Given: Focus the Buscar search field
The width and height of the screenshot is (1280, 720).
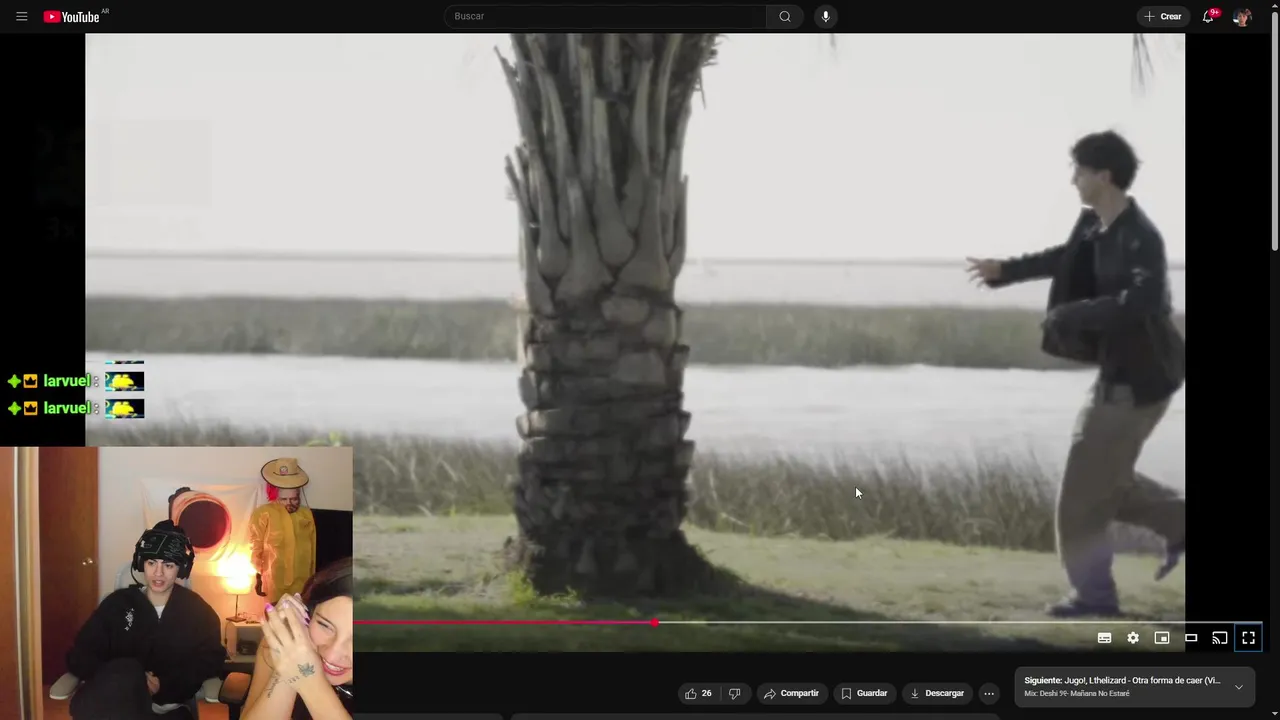Looking at the screenshot, I should [605, 16].
